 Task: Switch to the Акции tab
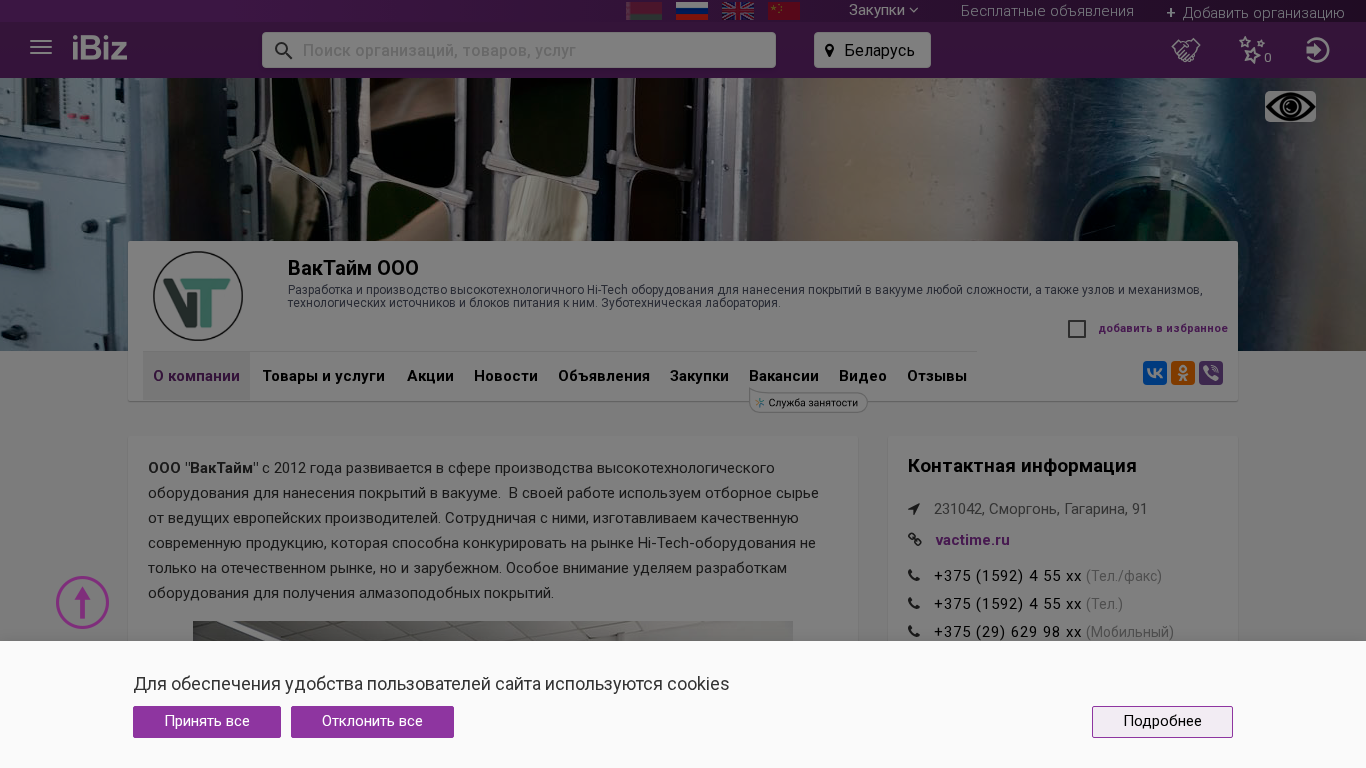point(430,376)
